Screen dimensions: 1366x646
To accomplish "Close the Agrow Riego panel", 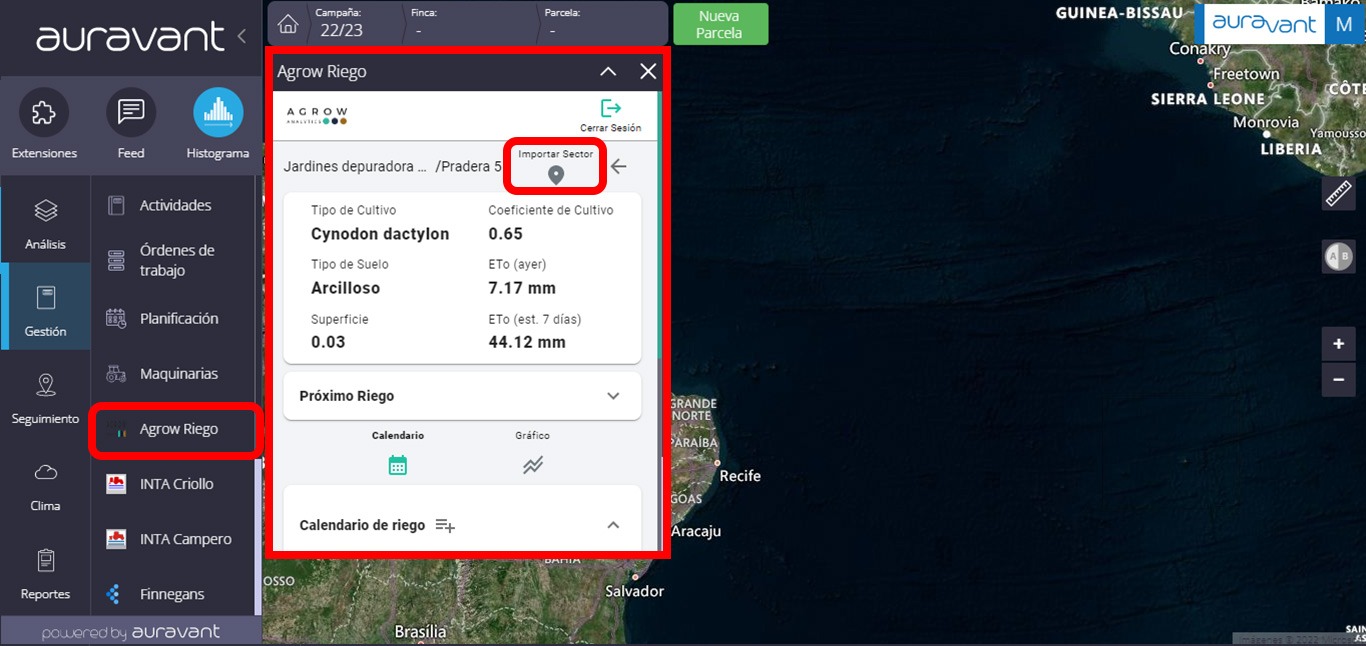I will 648,72.
